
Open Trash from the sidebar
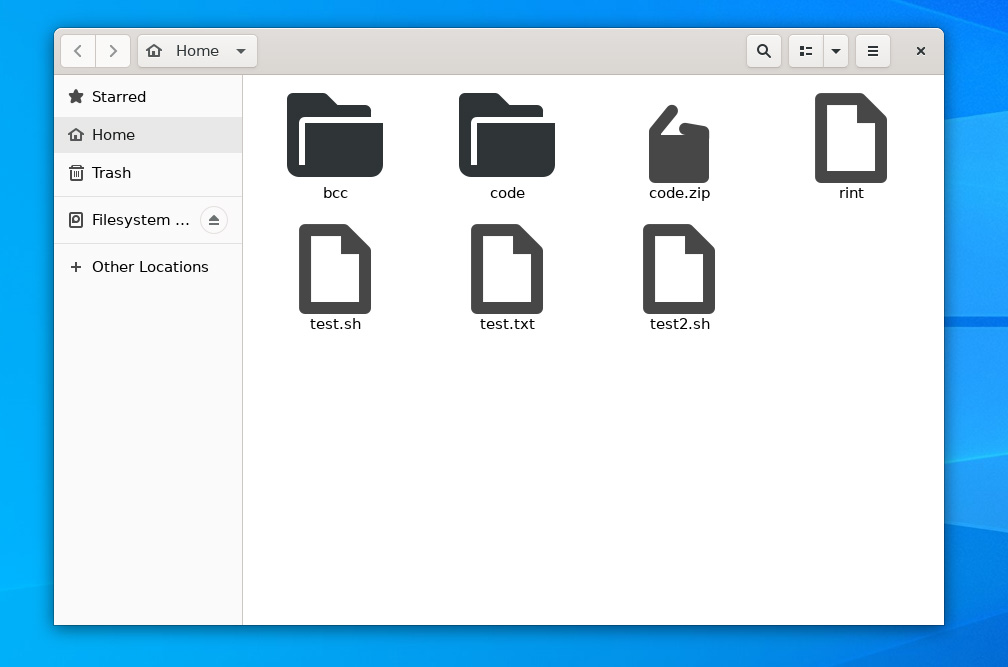(111, 173)
